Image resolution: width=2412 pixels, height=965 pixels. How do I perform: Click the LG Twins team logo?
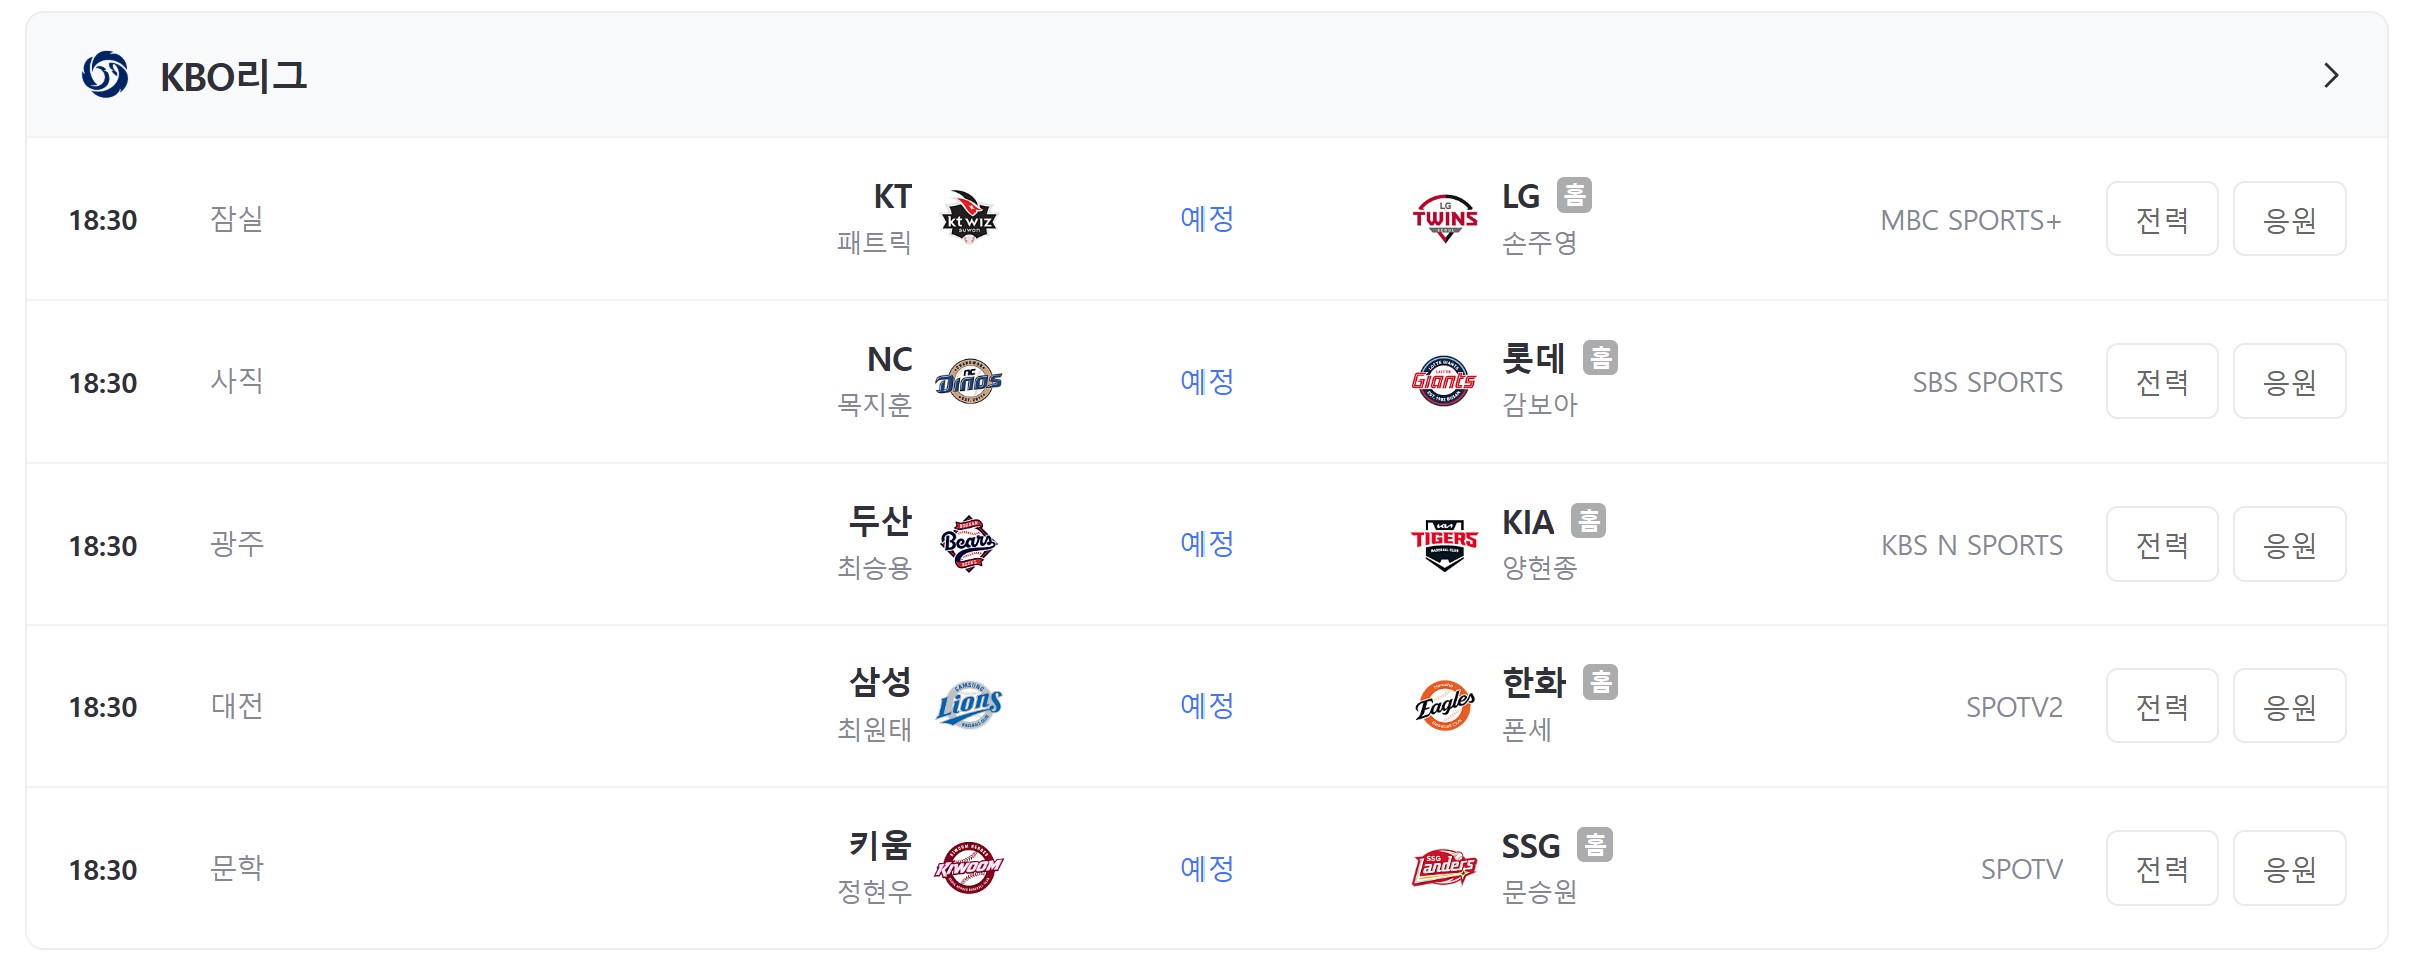click(1444, 218)
